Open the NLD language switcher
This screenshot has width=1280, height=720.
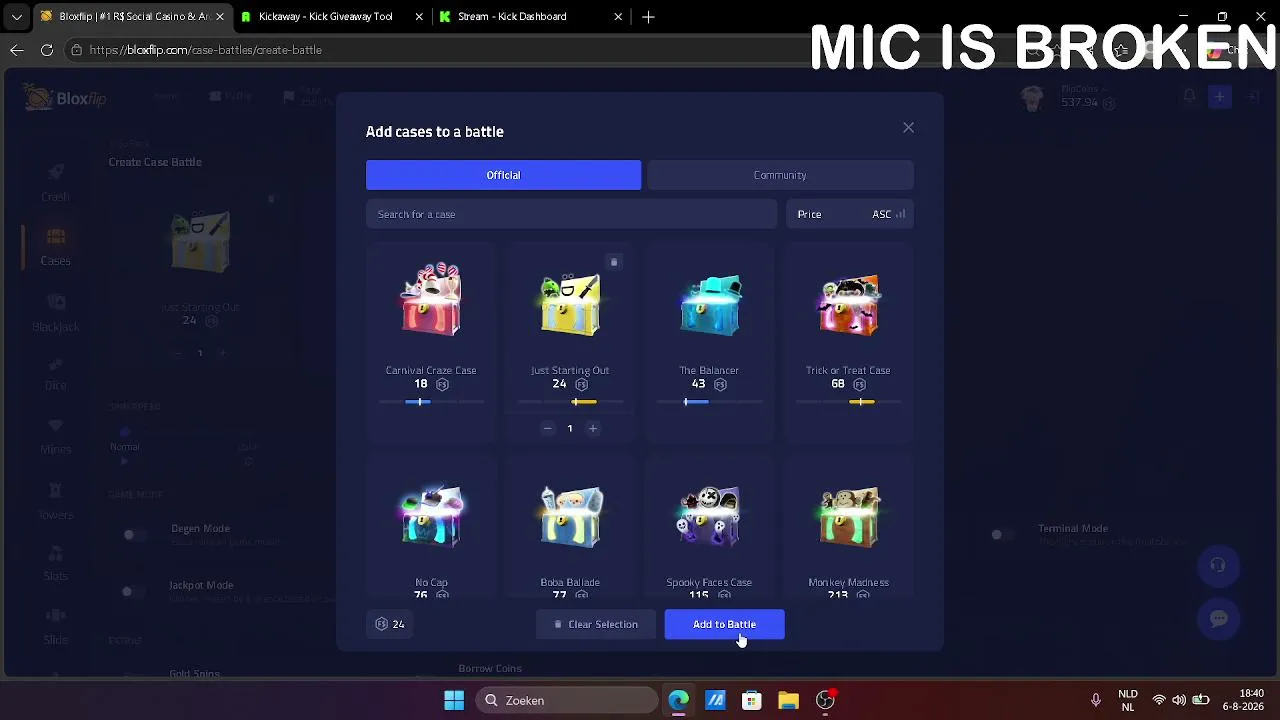(1128, 700)
